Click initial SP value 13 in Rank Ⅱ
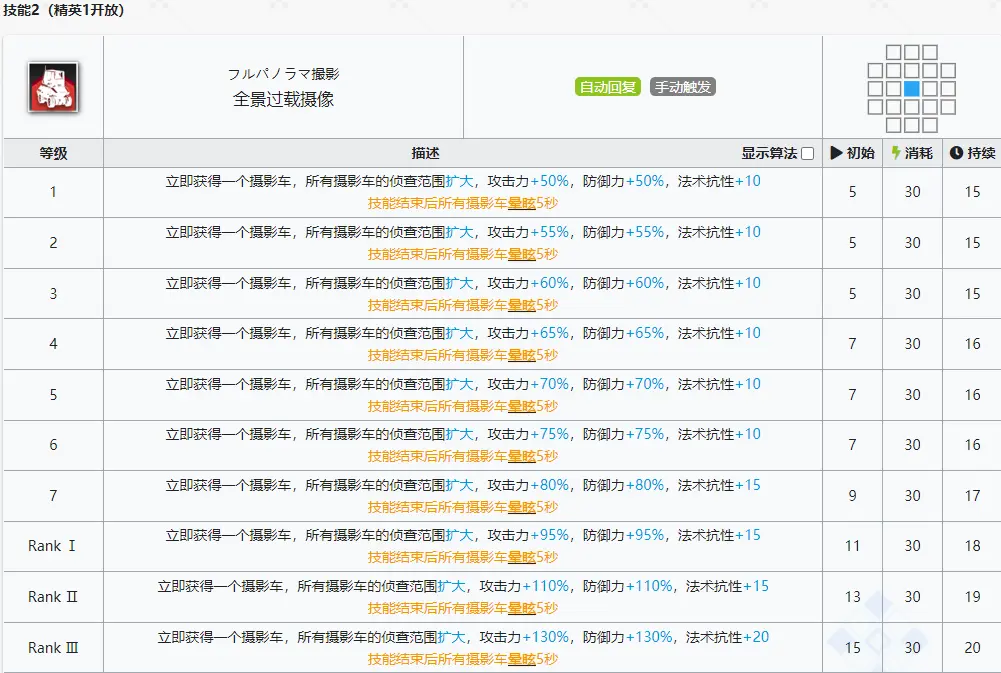1001x673 pixels. [852, 597]
